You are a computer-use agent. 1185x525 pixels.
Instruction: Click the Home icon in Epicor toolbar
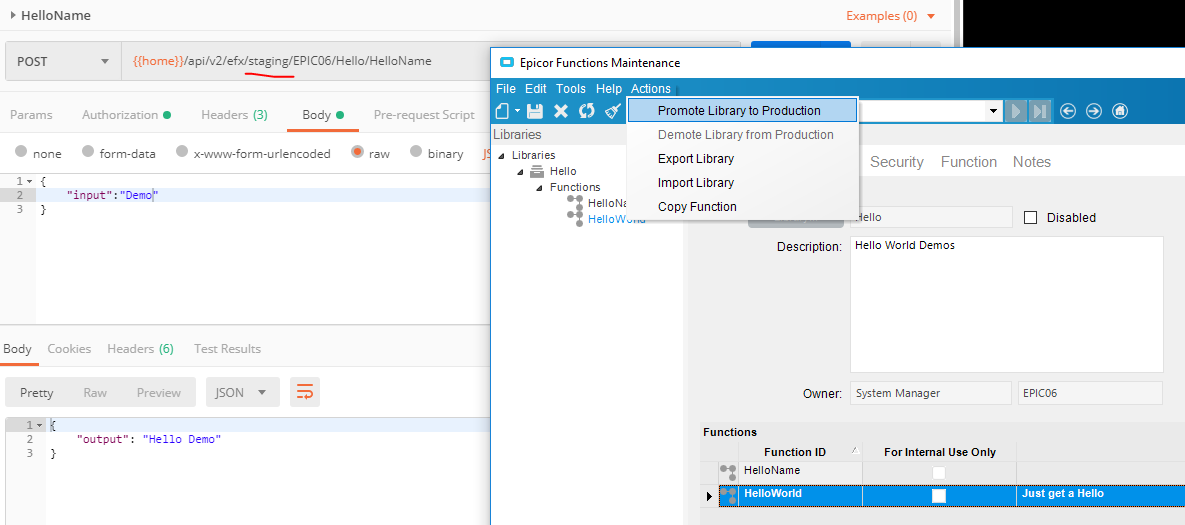point(1120,111)
